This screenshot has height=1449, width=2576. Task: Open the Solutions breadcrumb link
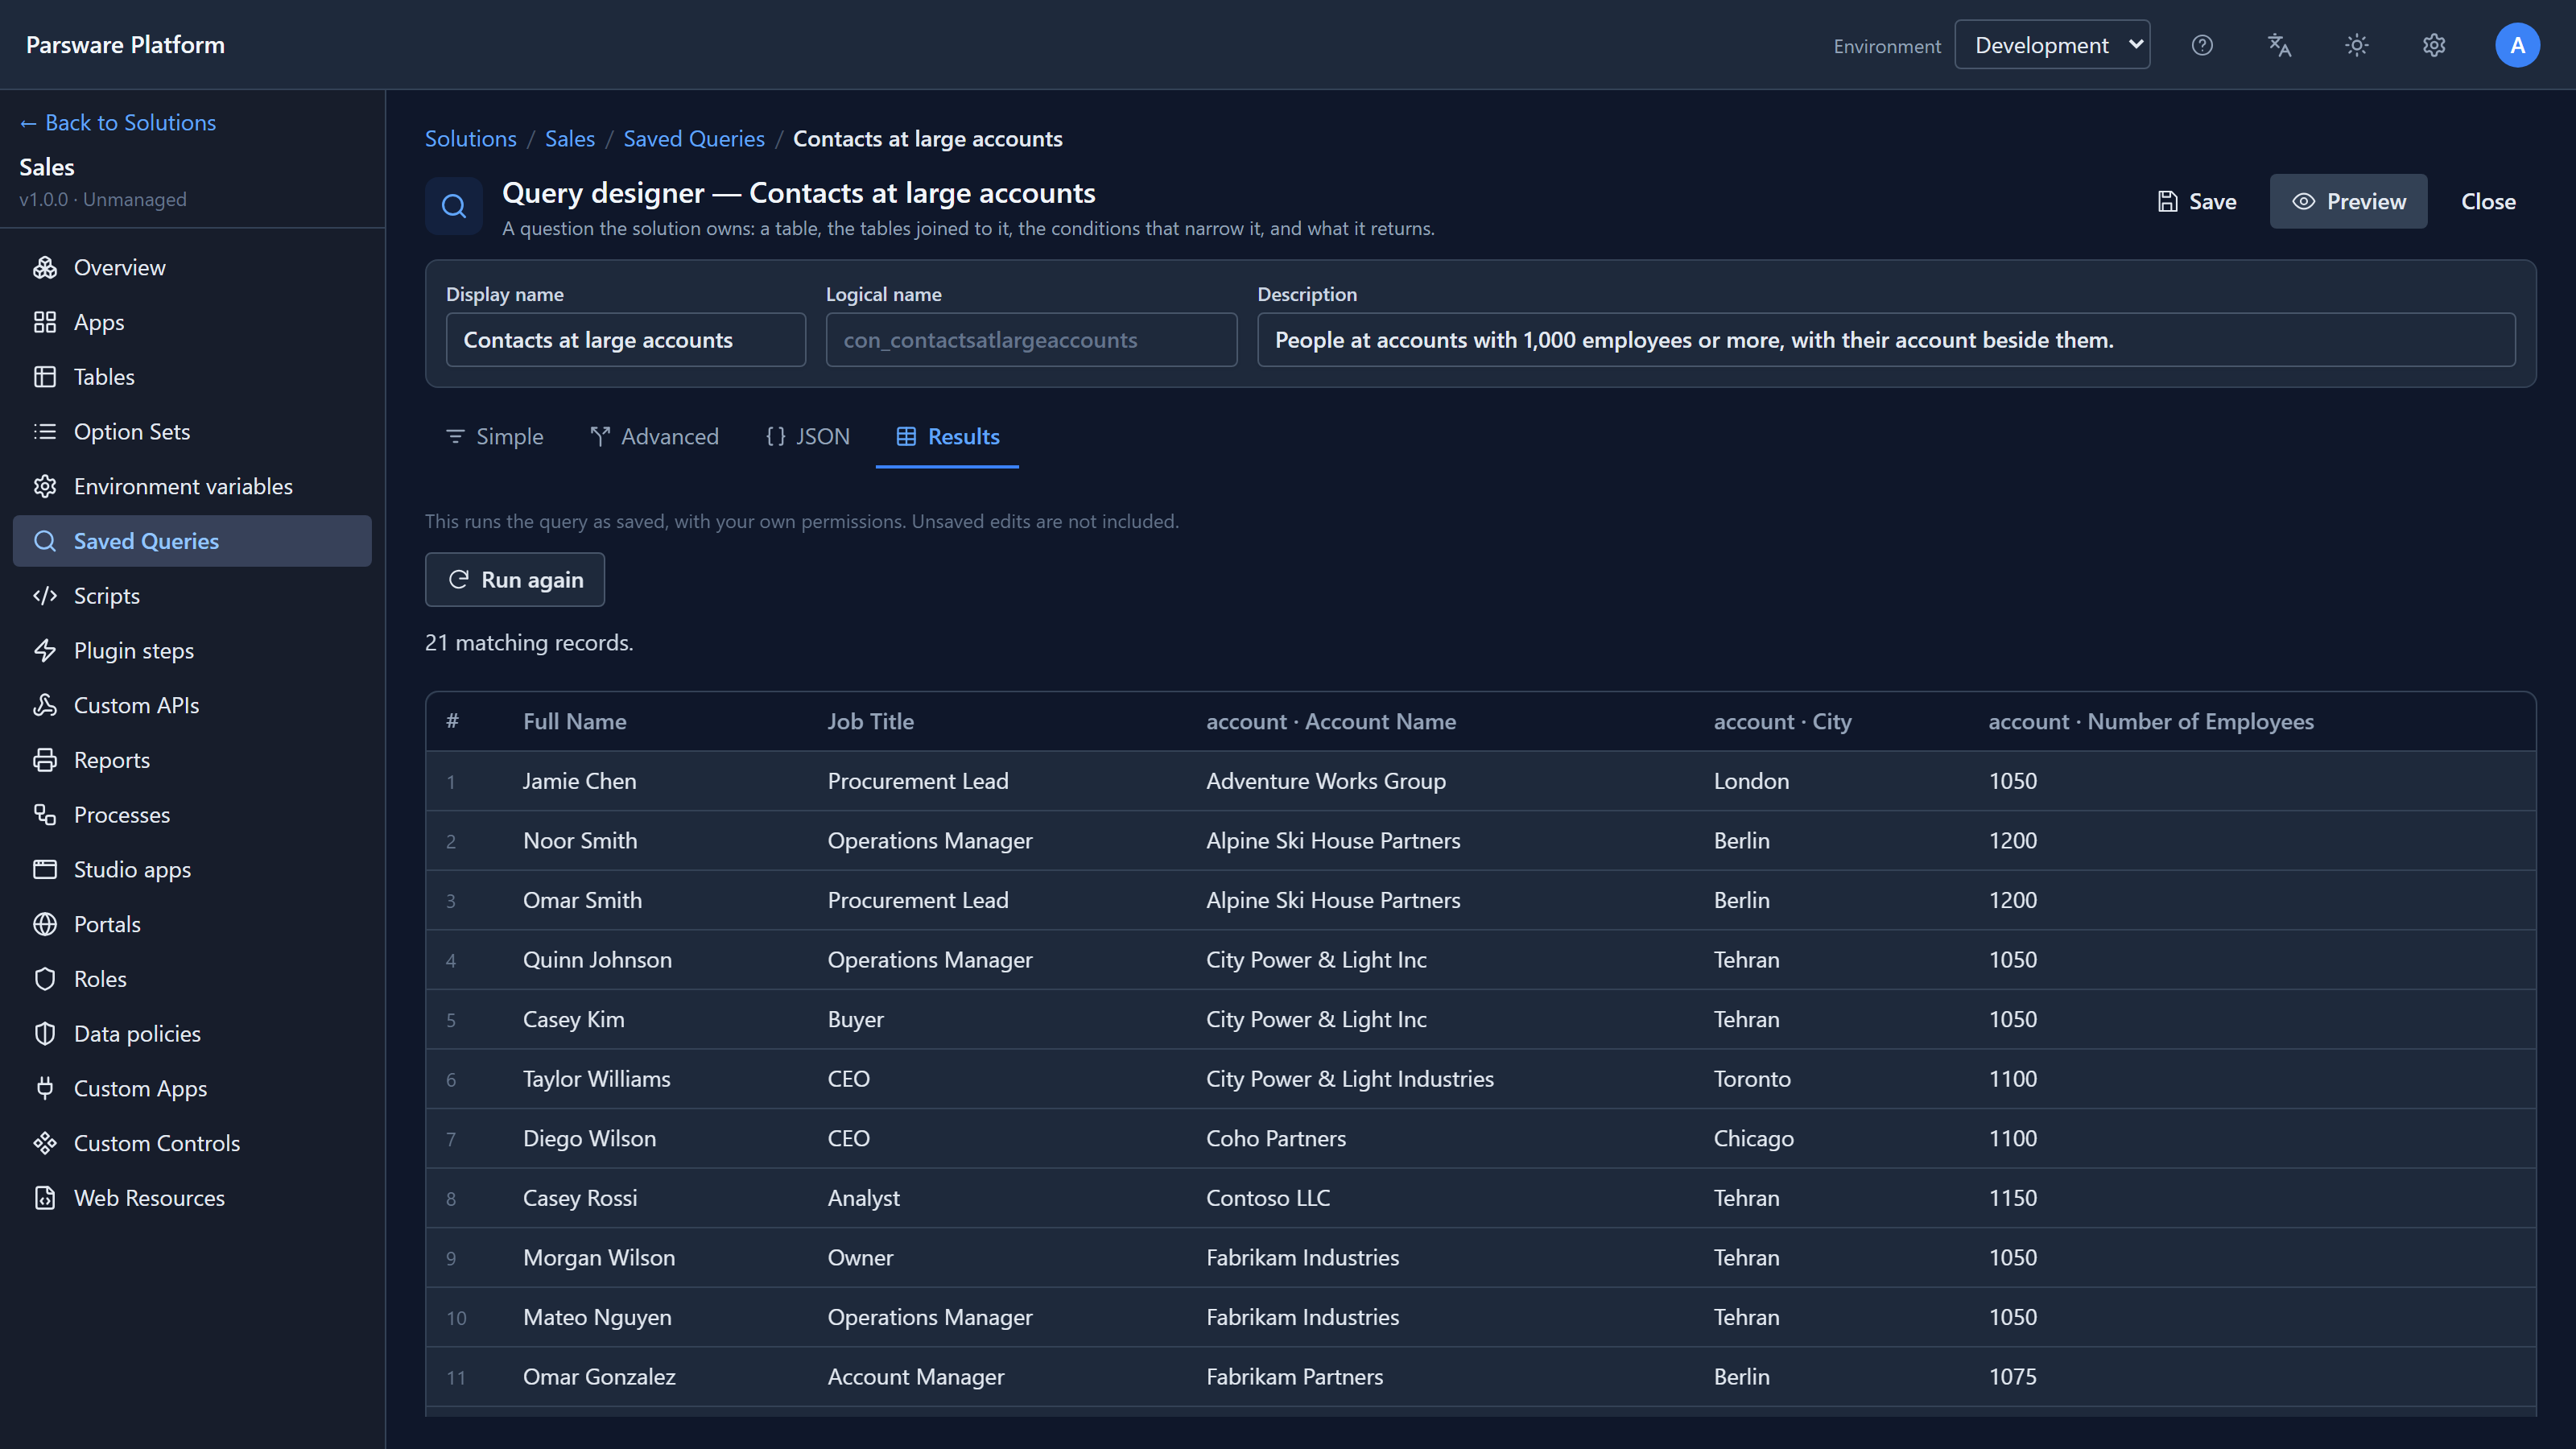point(471,139)
